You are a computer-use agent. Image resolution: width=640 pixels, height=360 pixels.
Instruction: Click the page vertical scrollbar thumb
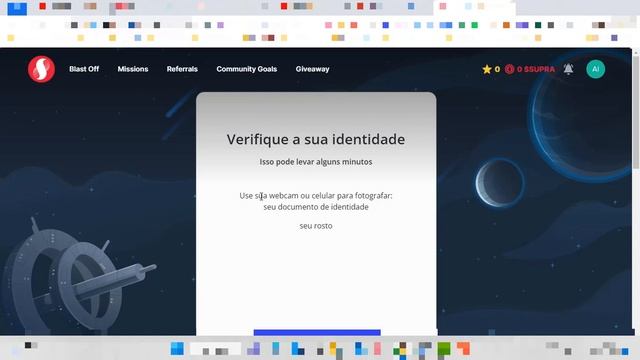click(x=636, y=111)
